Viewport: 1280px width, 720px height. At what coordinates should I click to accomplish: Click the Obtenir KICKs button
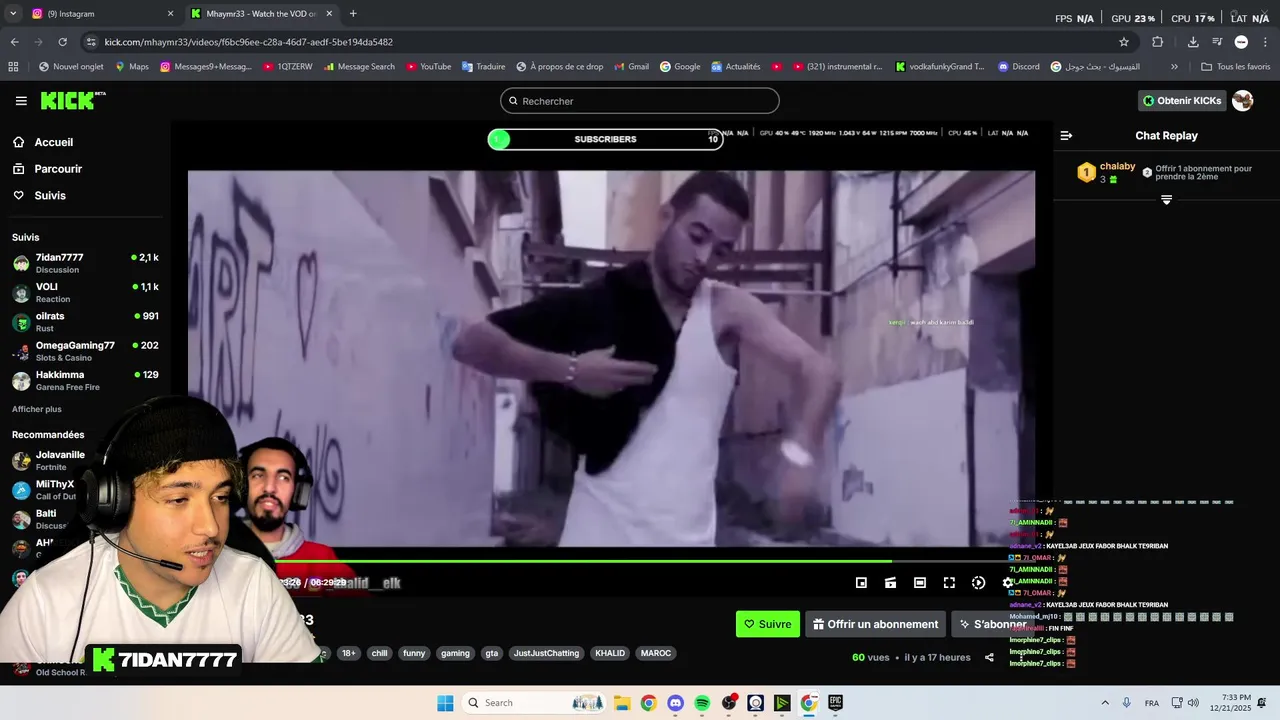coord(1182,101)
